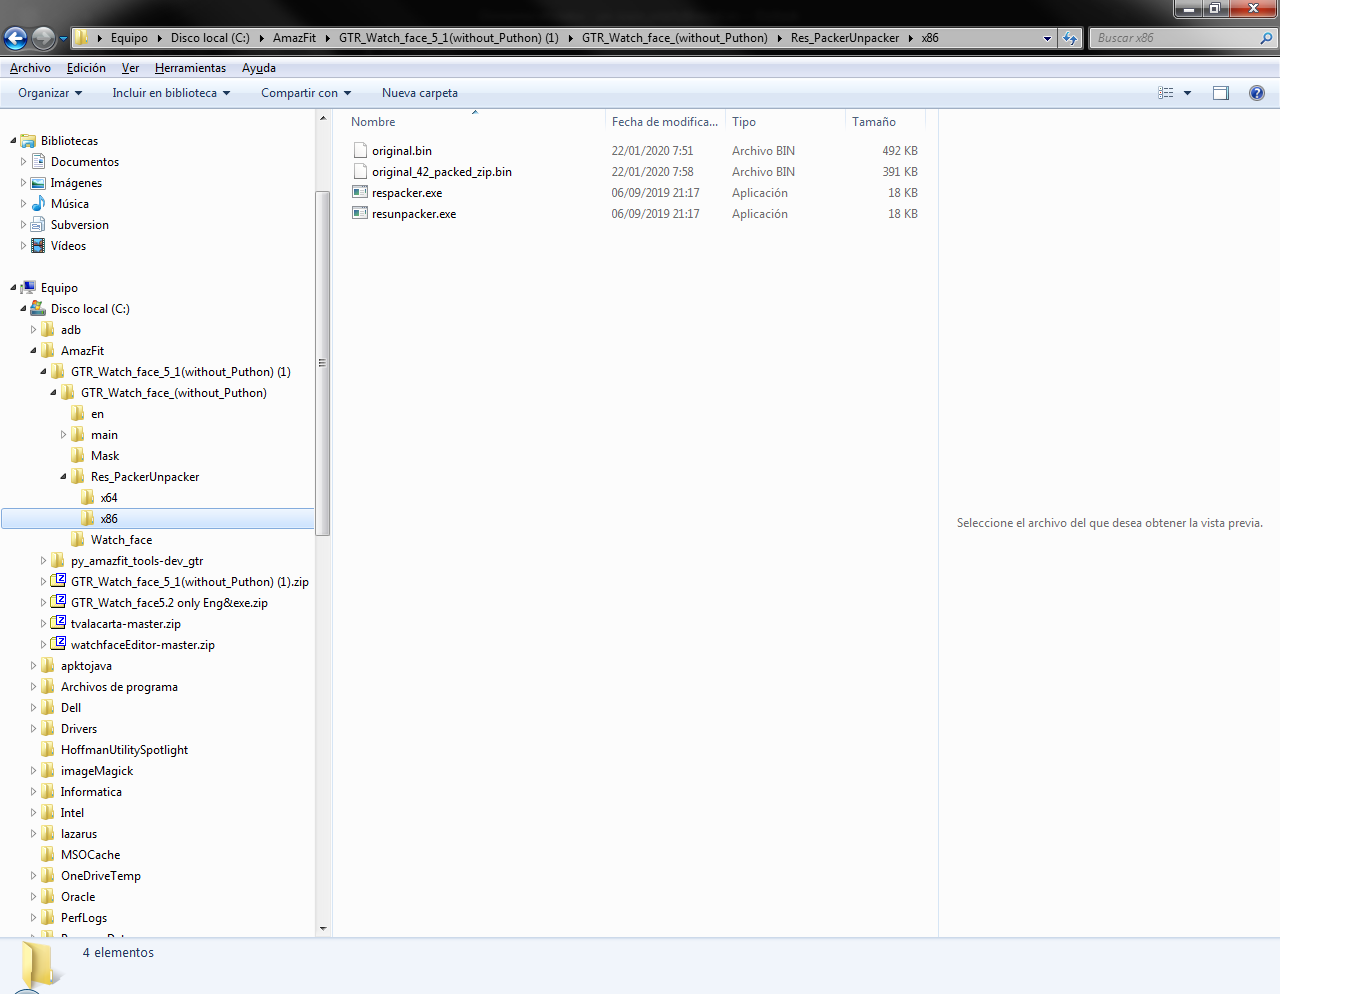This screenshot has height=994, width=1352.
Task: Go back with the blue Back arrow
Action: tap(15, 38)
